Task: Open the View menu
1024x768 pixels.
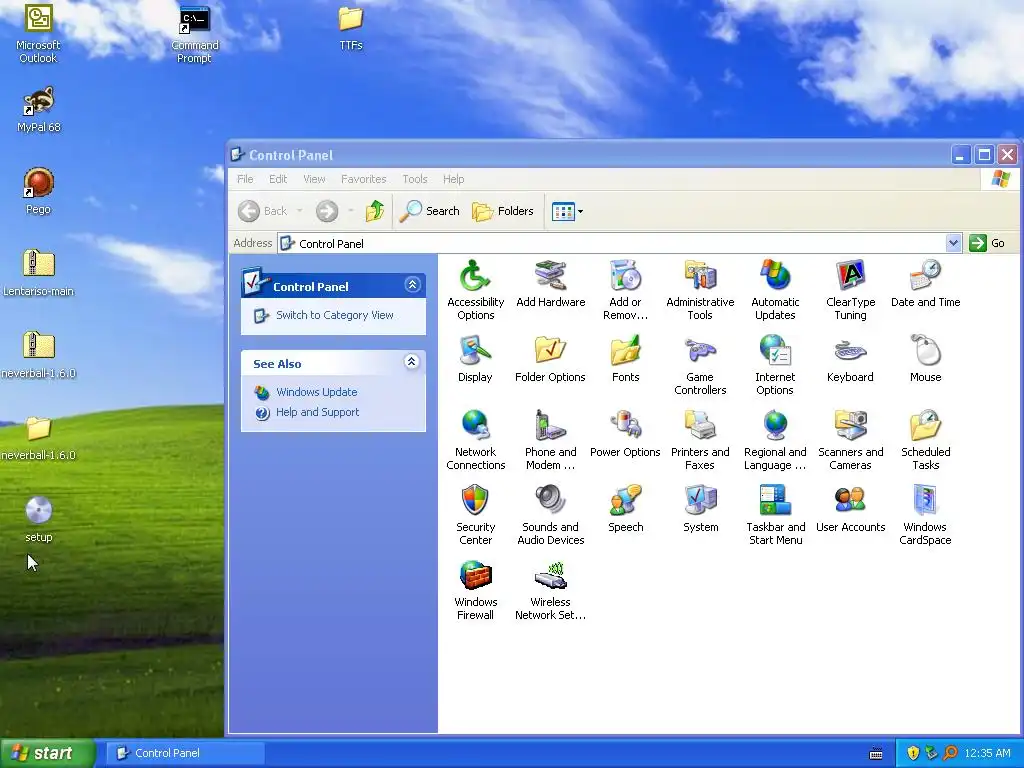Action: [x=313, y=179]
